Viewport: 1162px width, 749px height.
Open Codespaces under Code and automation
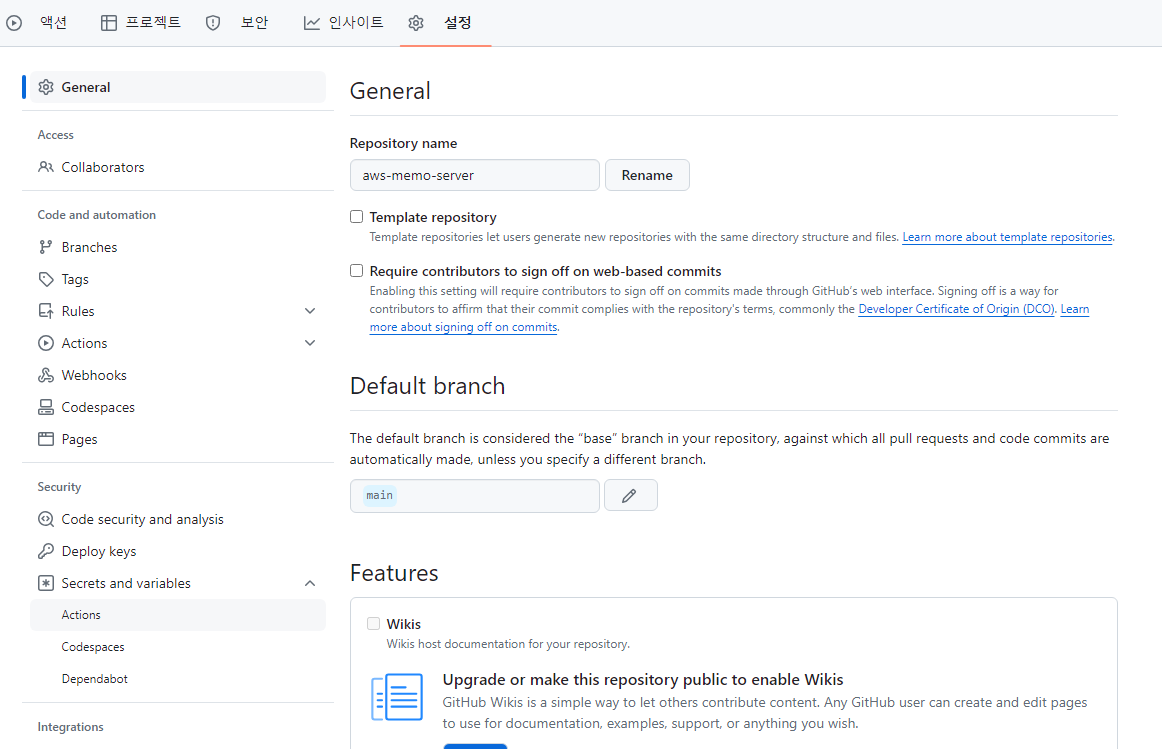(178, 407)
